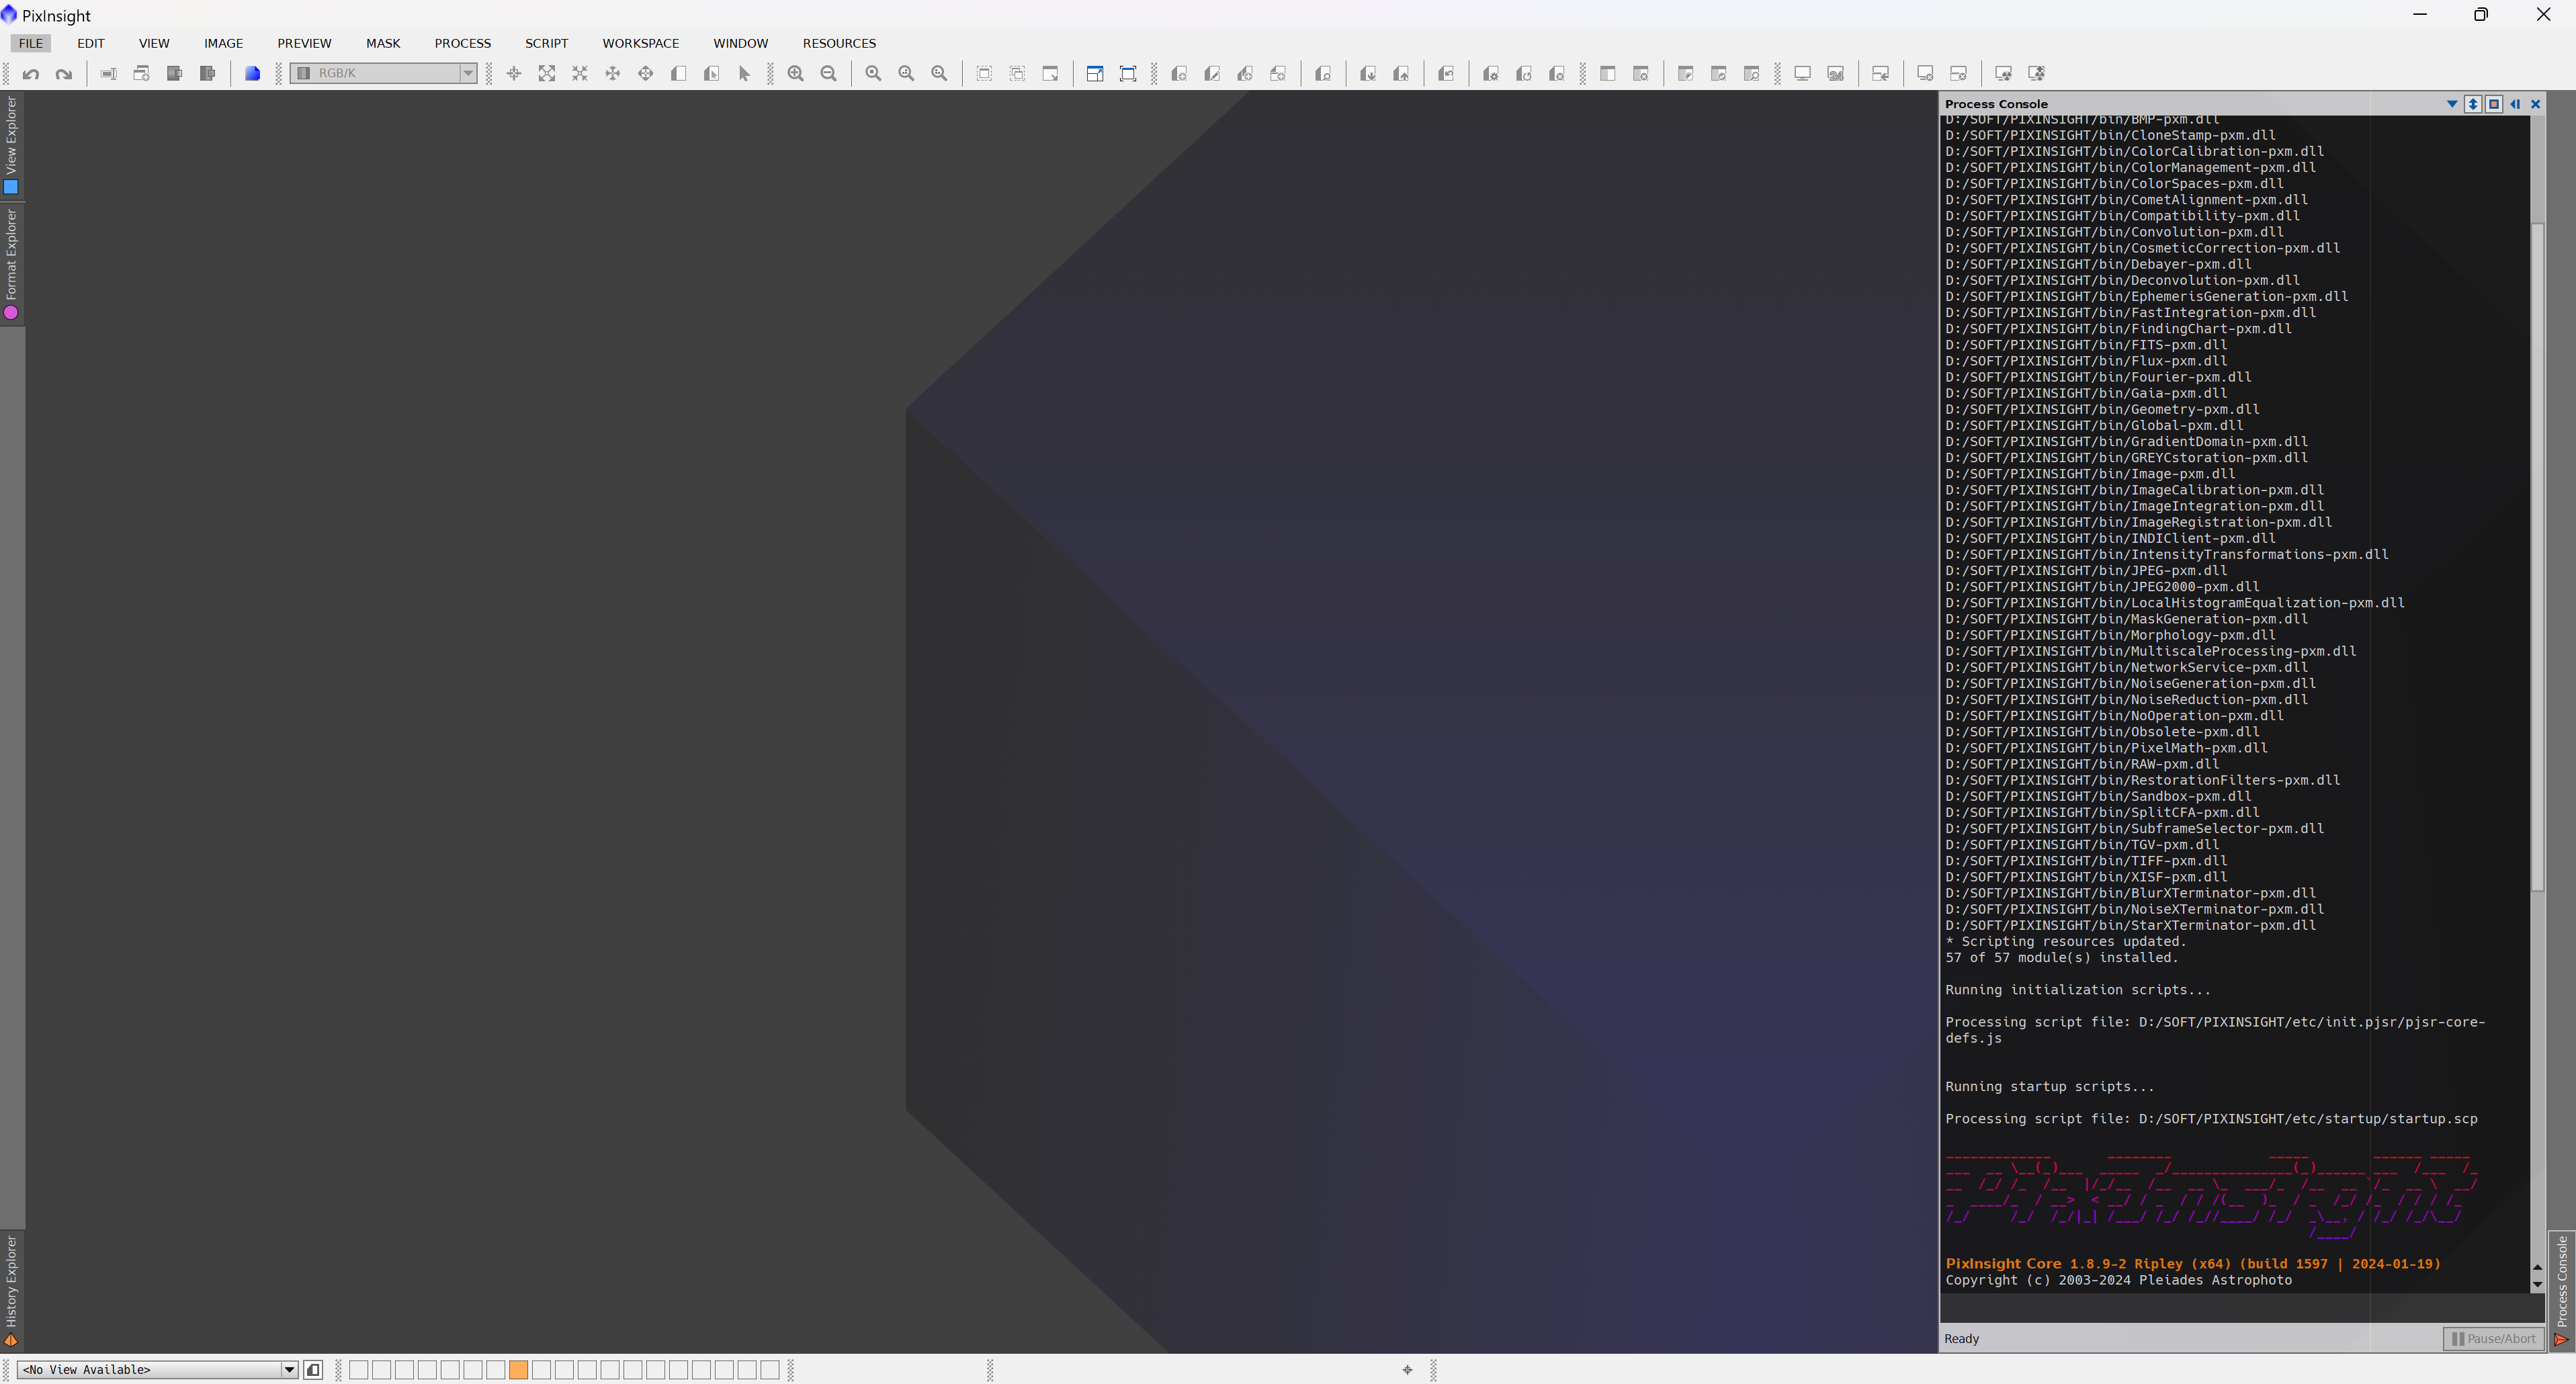
Task: Click the blue cube icon in toolbar
Action: [x=253, y=74]
